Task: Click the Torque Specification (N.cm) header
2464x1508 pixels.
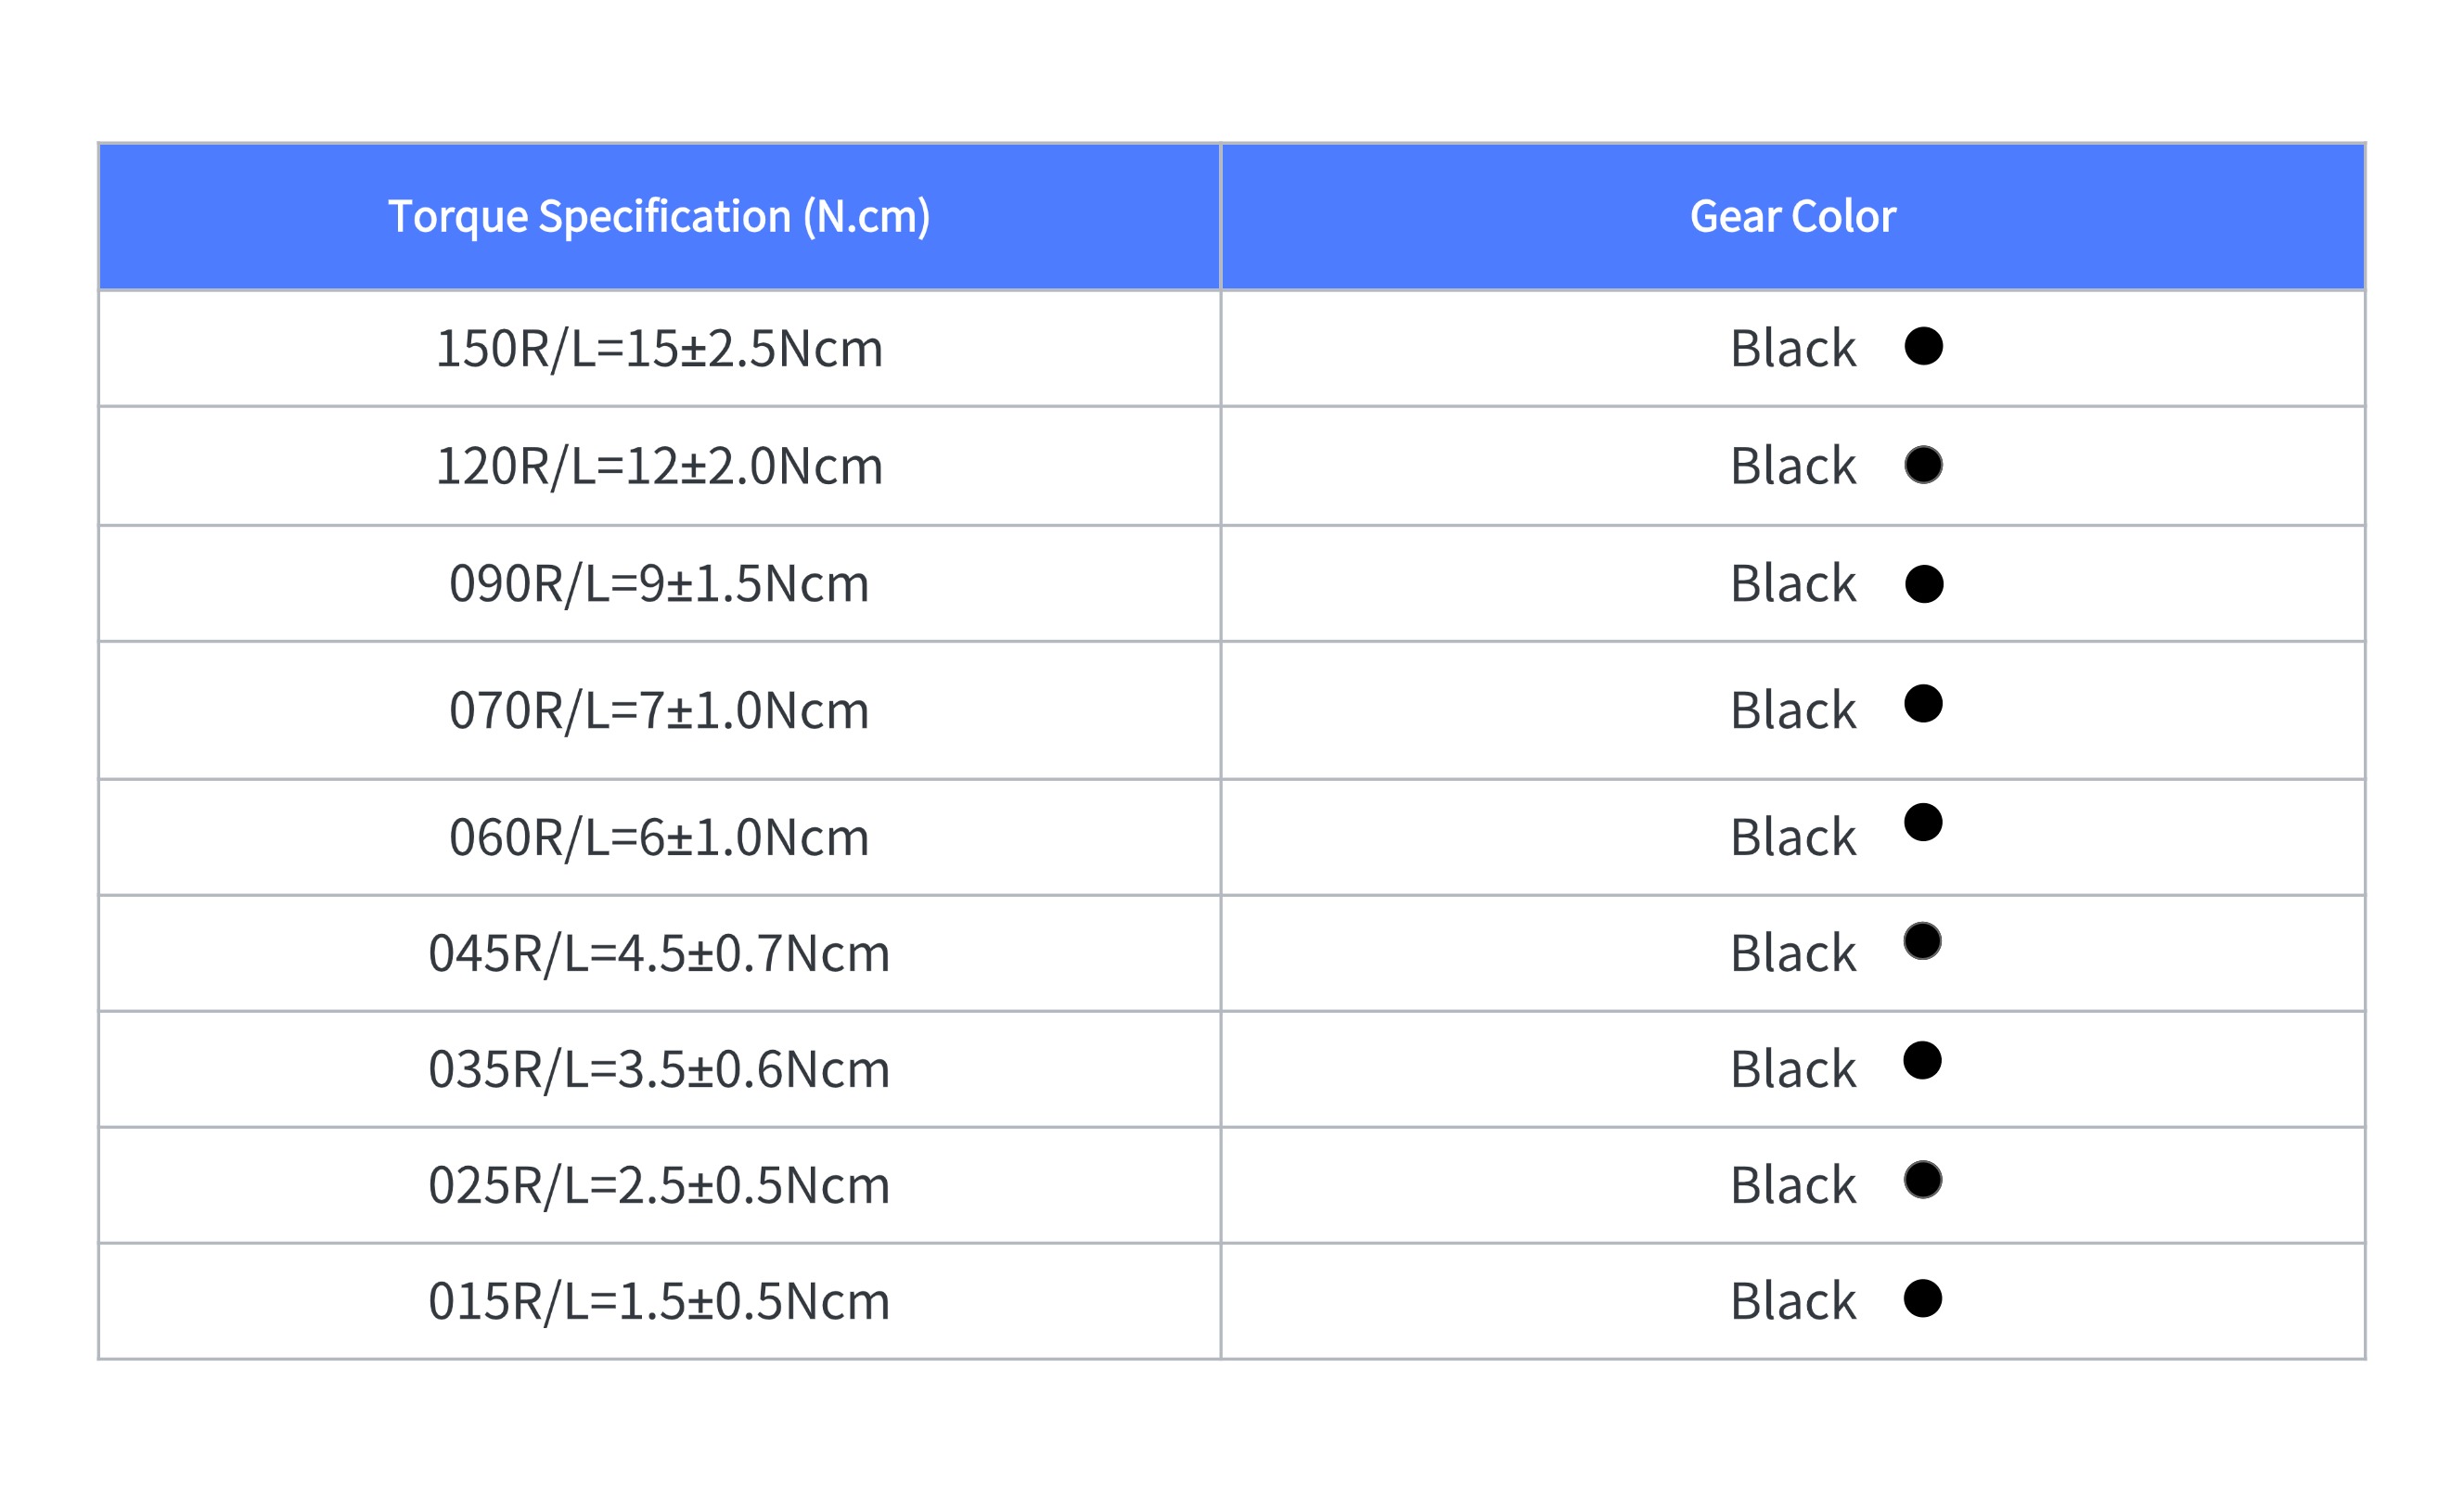Action: coord(659,217)
